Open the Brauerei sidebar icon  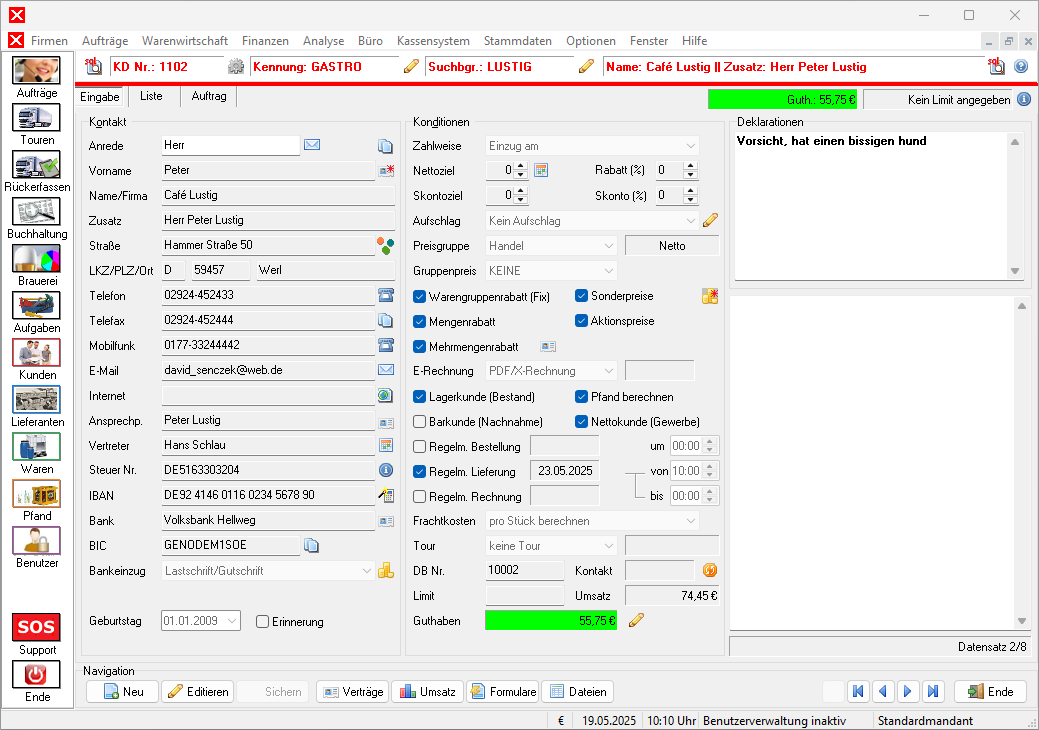click(36, 259)
